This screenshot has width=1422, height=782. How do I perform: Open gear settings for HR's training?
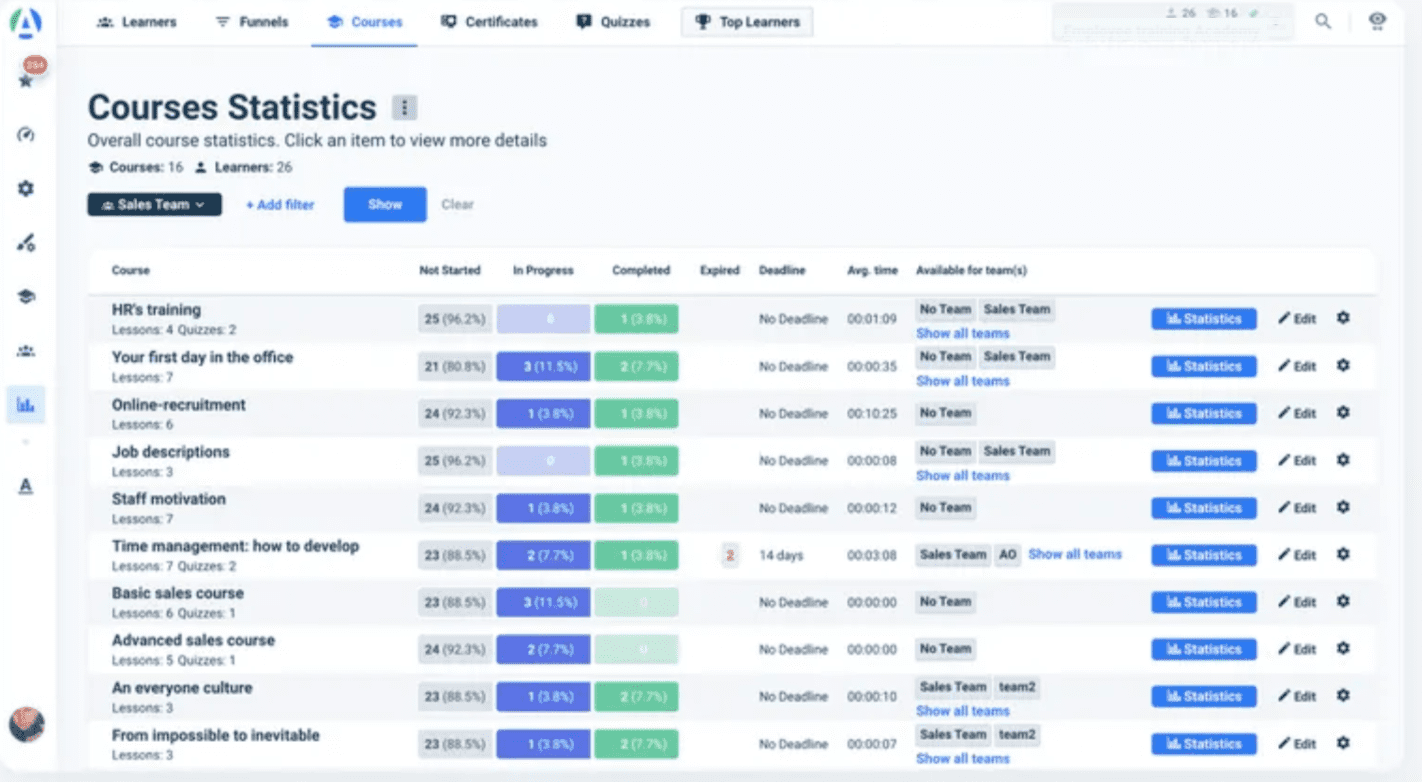[1343, 318]
